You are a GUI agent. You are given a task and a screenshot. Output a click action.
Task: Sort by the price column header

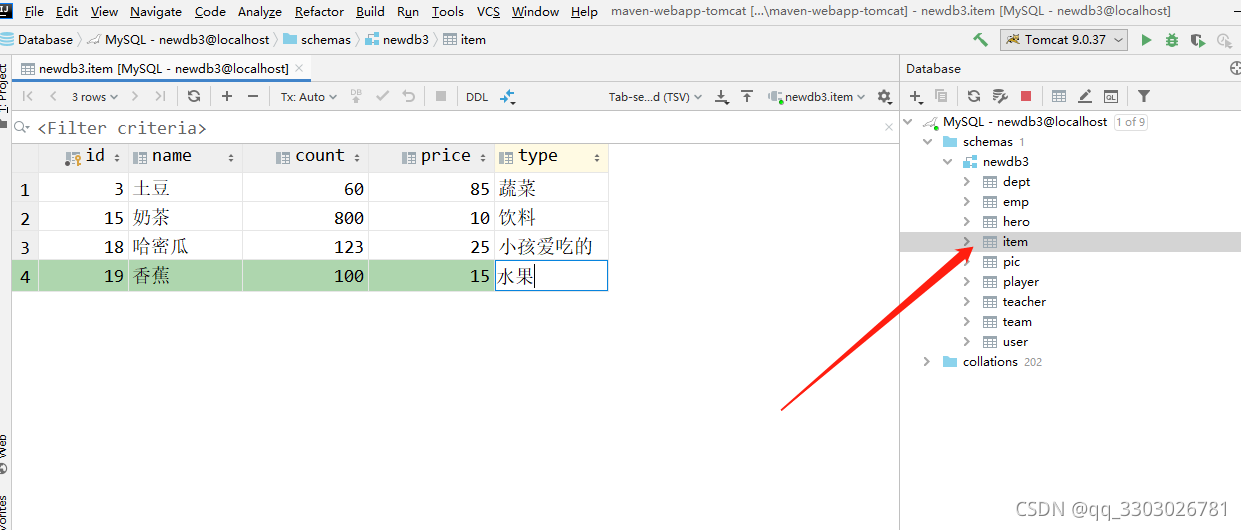pyautogui.click(x=431, y=157)
